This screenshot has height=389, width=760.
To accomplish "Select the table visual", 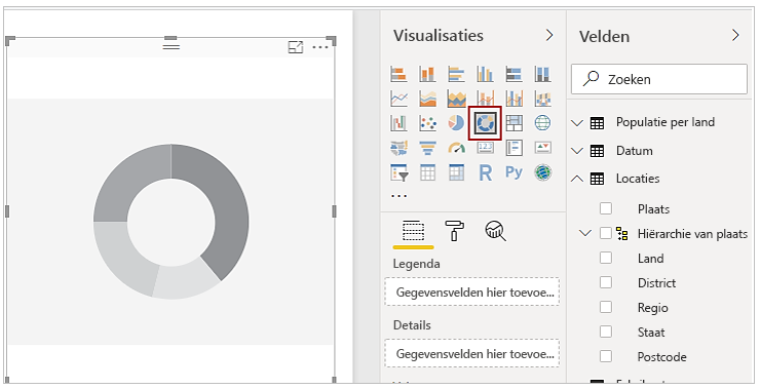I will click(428, 172).
